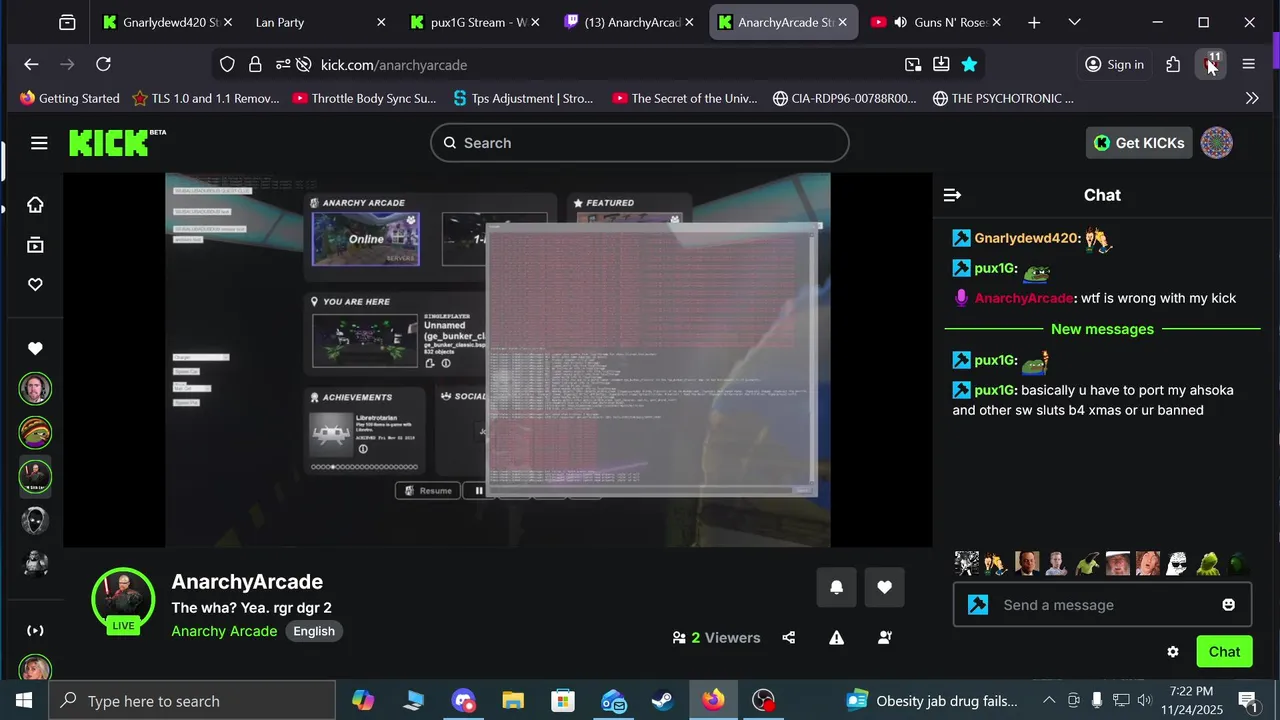Image resolution: width=1280 pixels, height=720 pixels.
Task: Pick the Kermit frog quick emote
Action: pyautogui.click(x=1208, y=564)
